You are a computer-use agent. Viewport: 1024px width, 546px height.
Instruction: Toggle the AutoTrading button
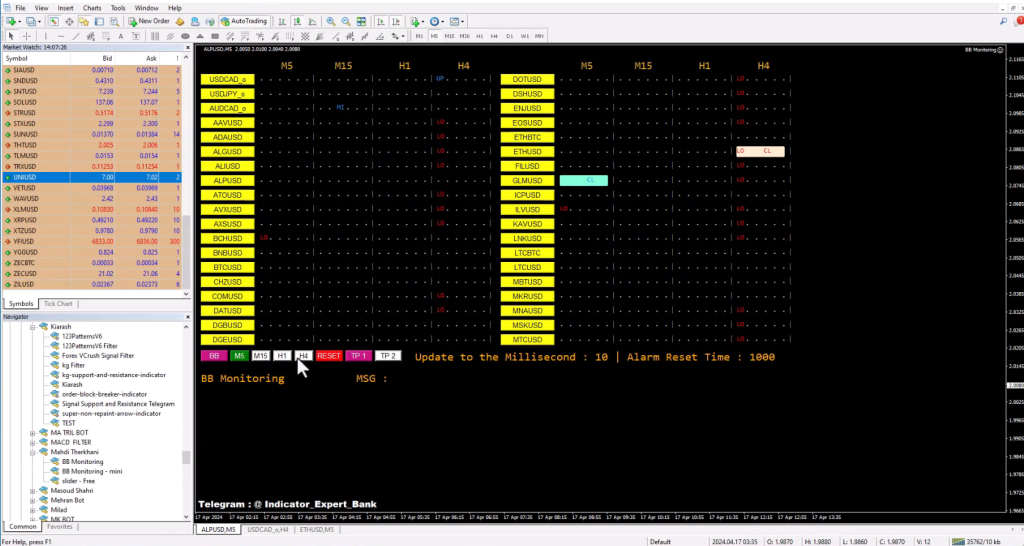tap(244, 22)
